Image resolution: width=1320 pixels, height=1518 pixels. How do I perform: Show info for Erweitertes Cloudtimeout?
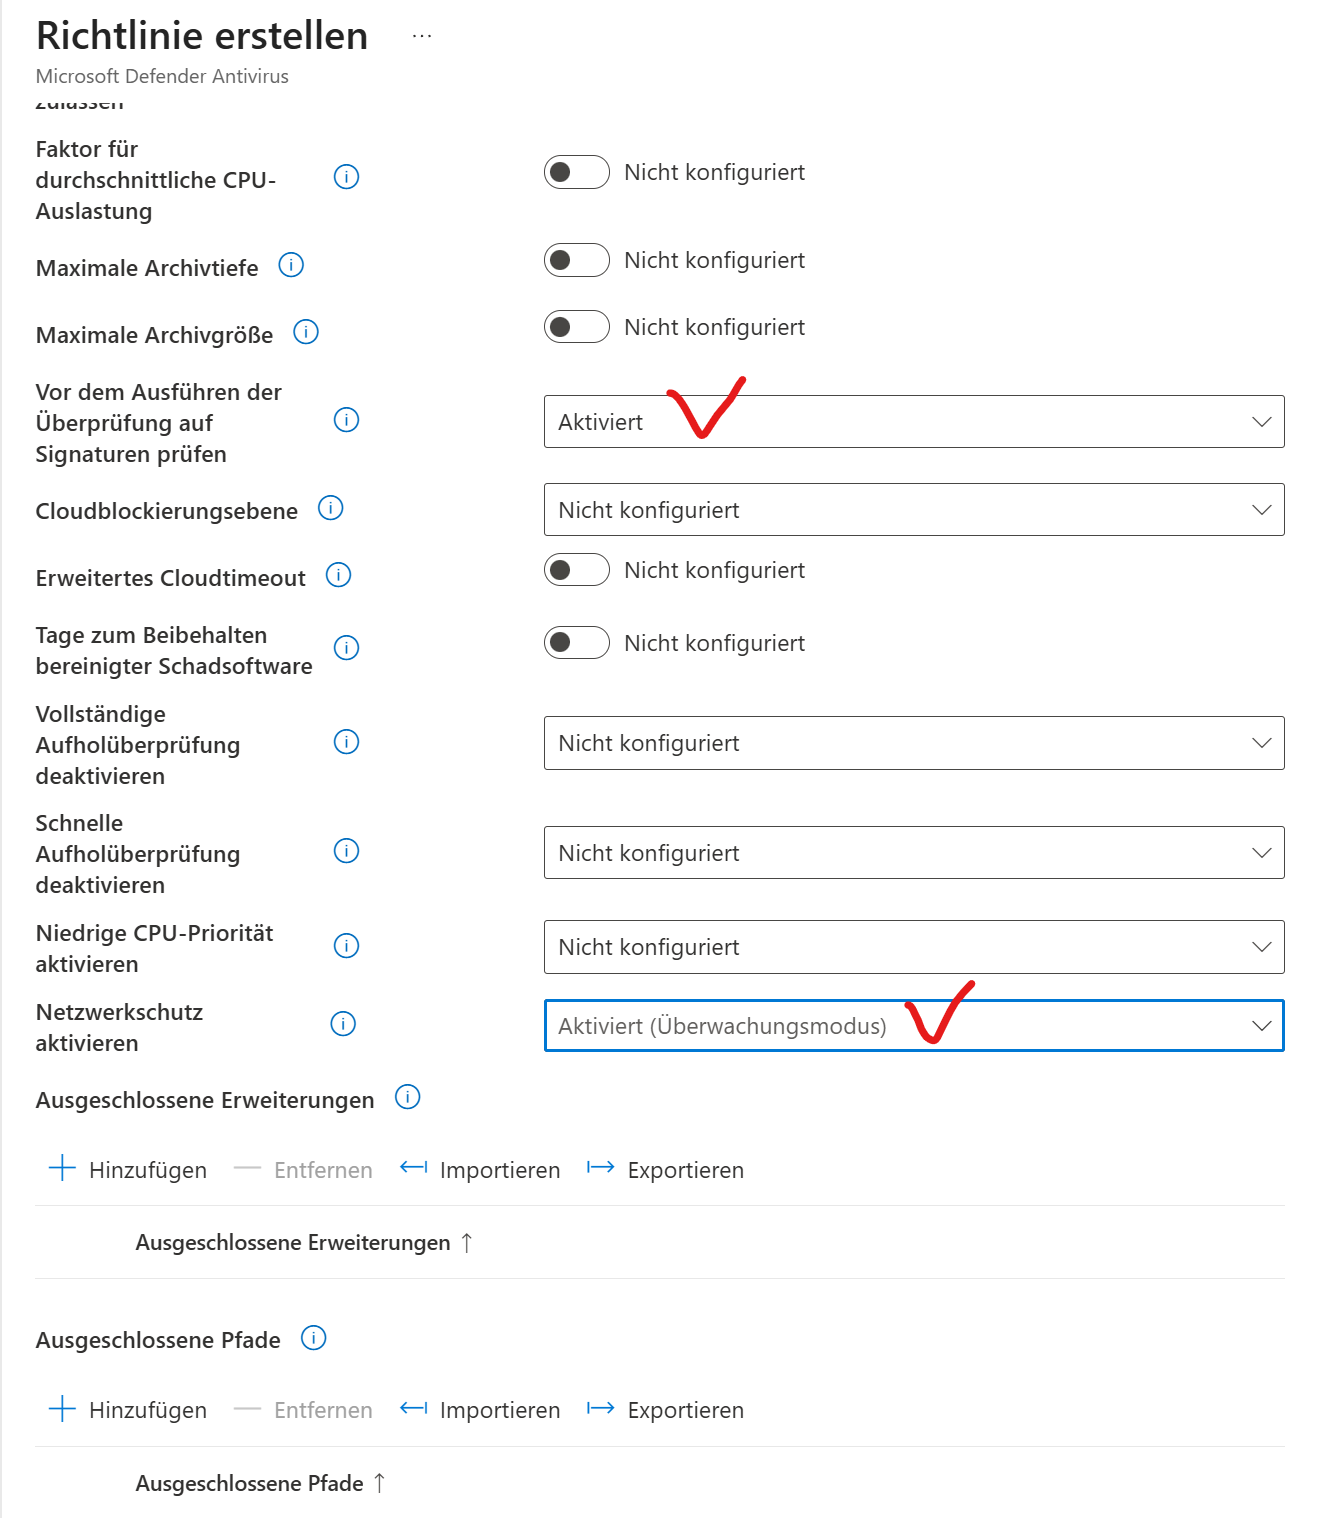[339, 575]
